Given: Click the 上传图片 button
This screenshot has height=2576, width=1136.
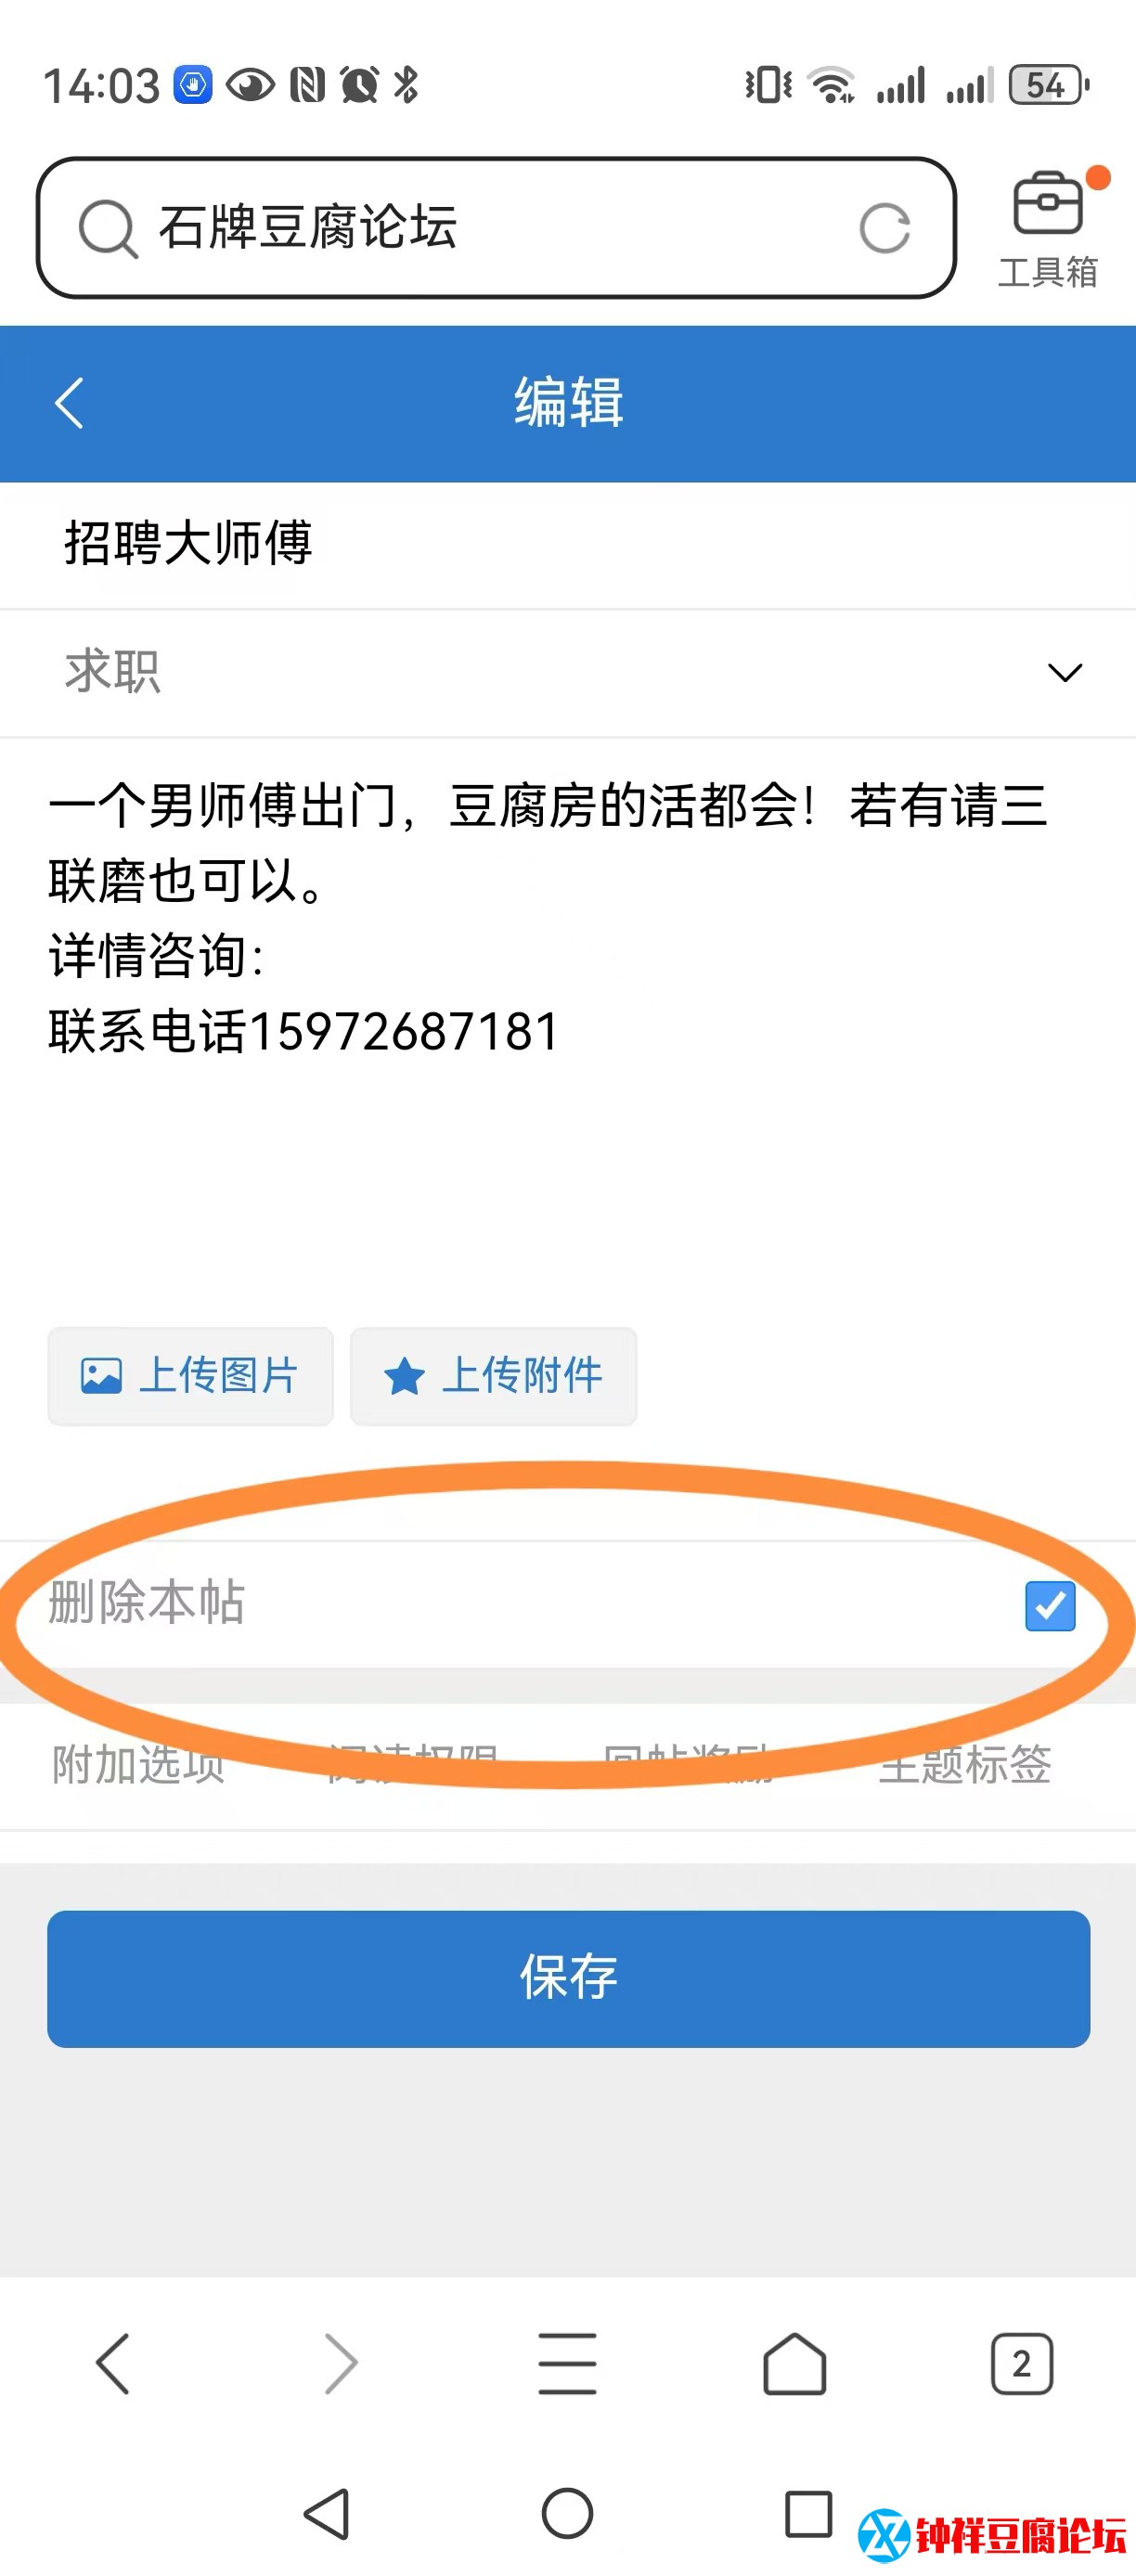Looking at the screenshot, I should tap(190, 1376).
